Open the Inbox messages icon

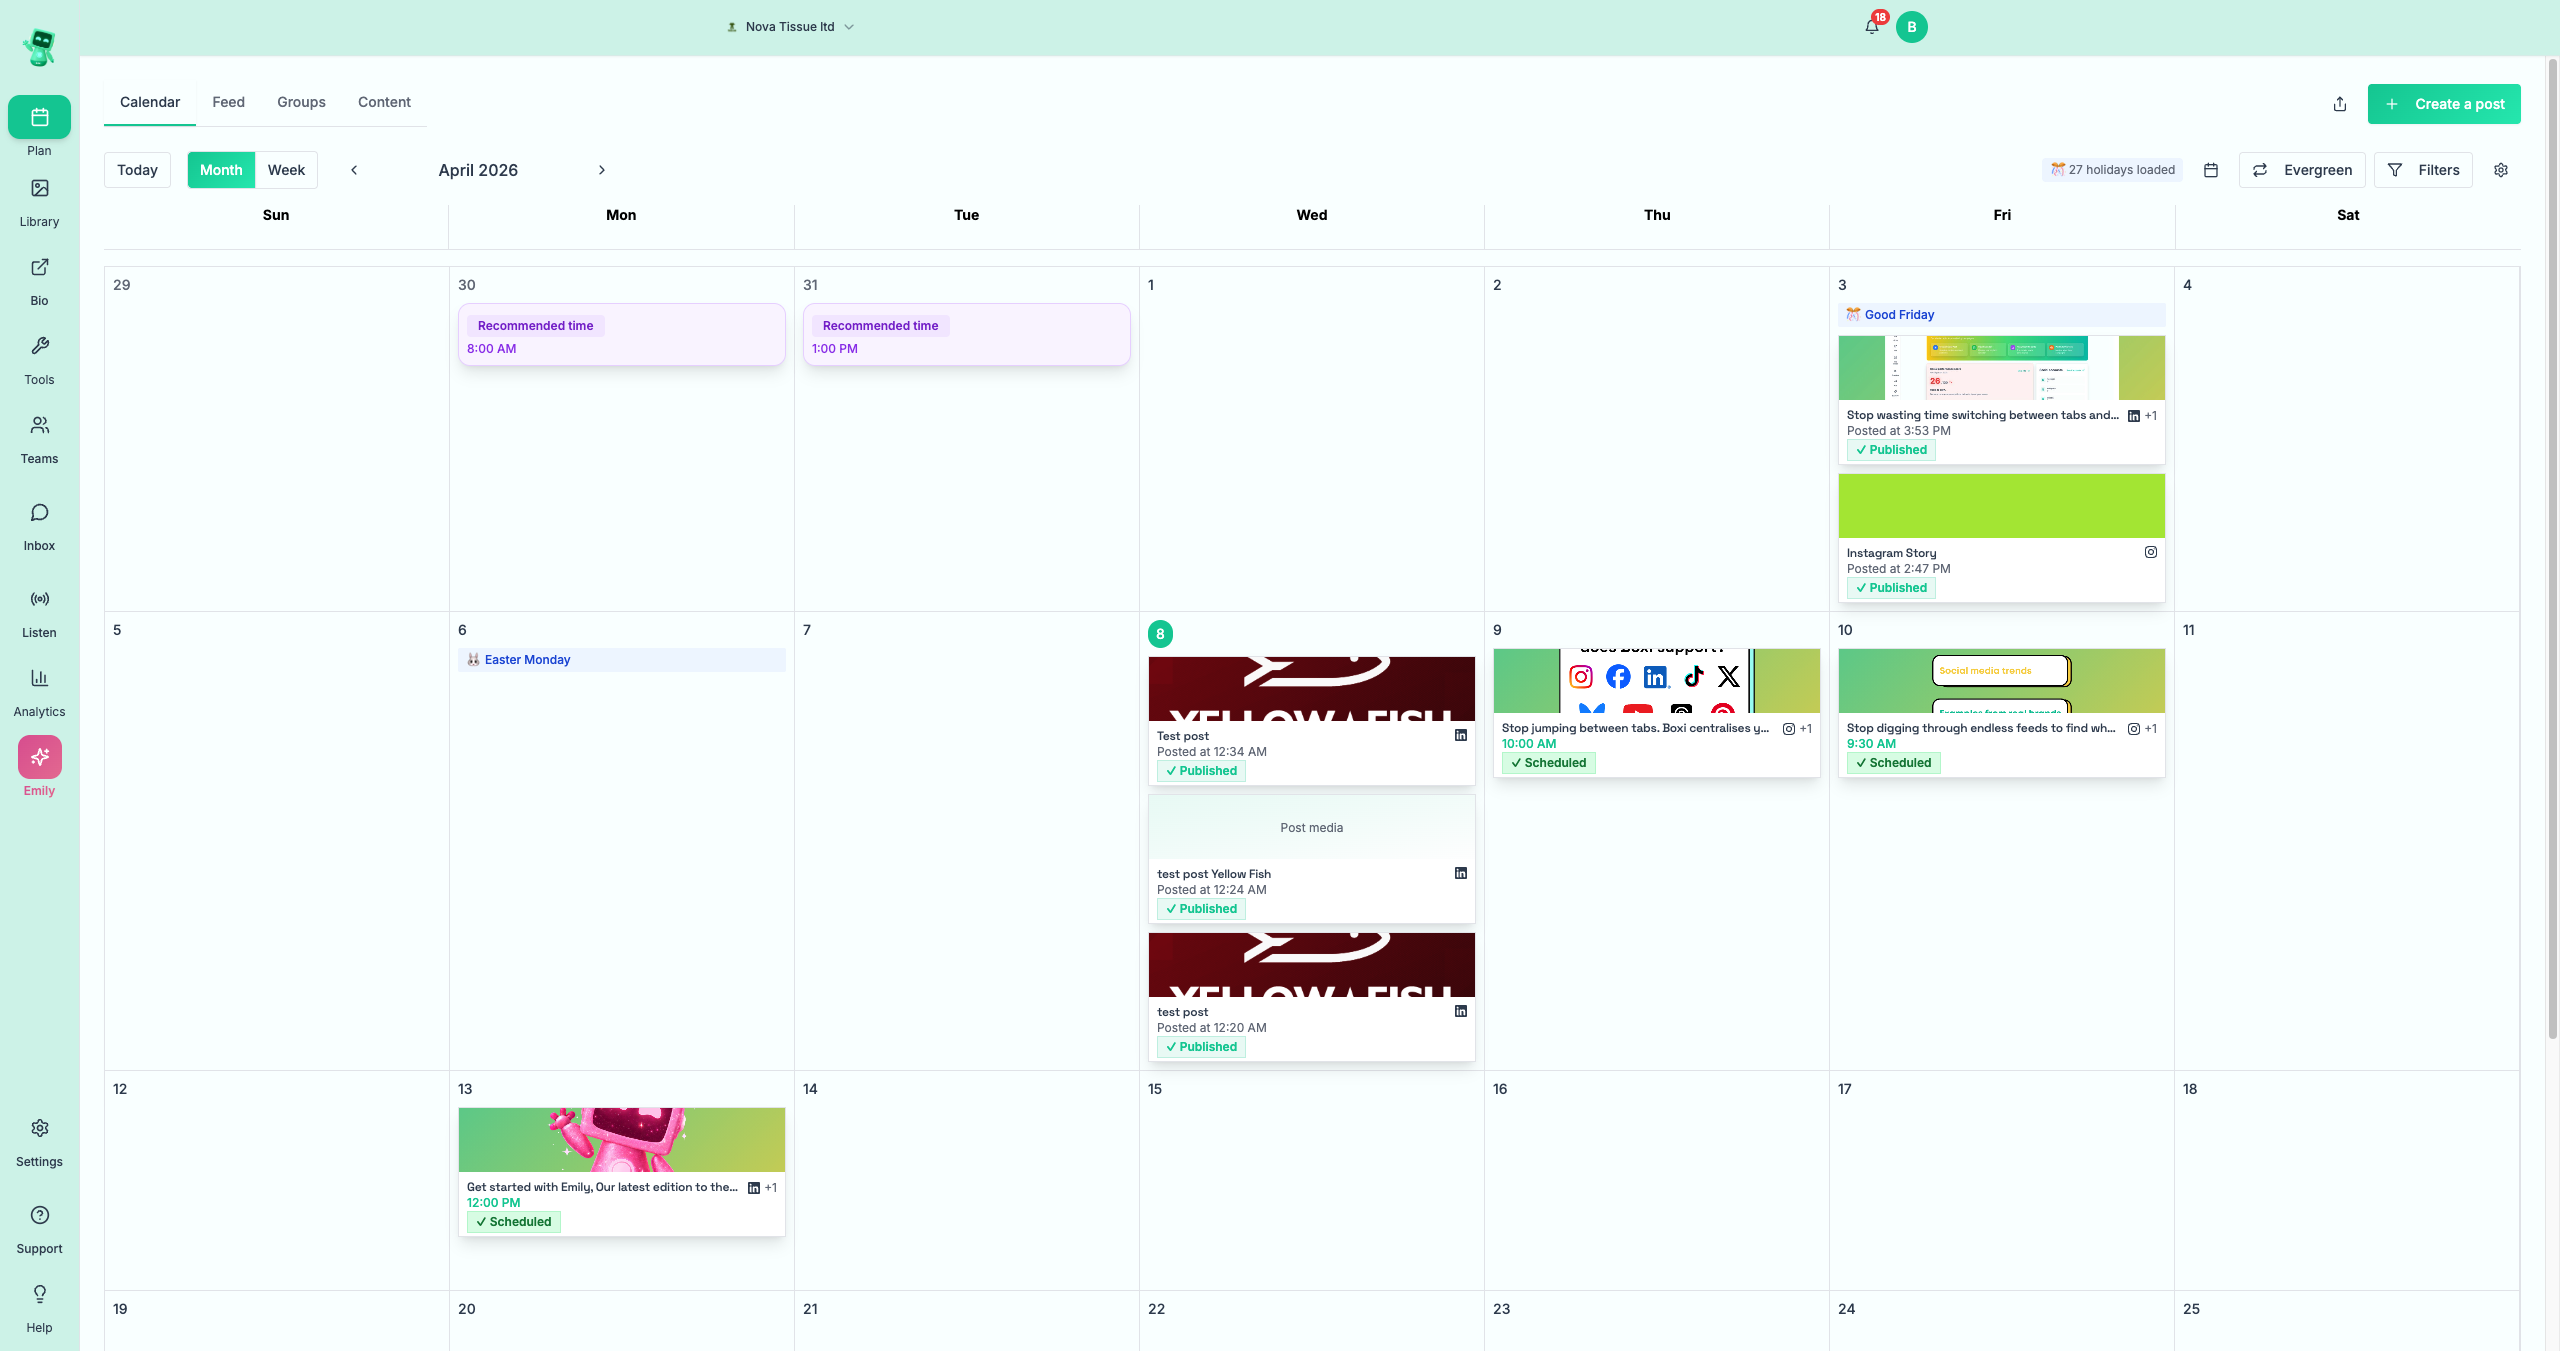click(x=39, y=513)
